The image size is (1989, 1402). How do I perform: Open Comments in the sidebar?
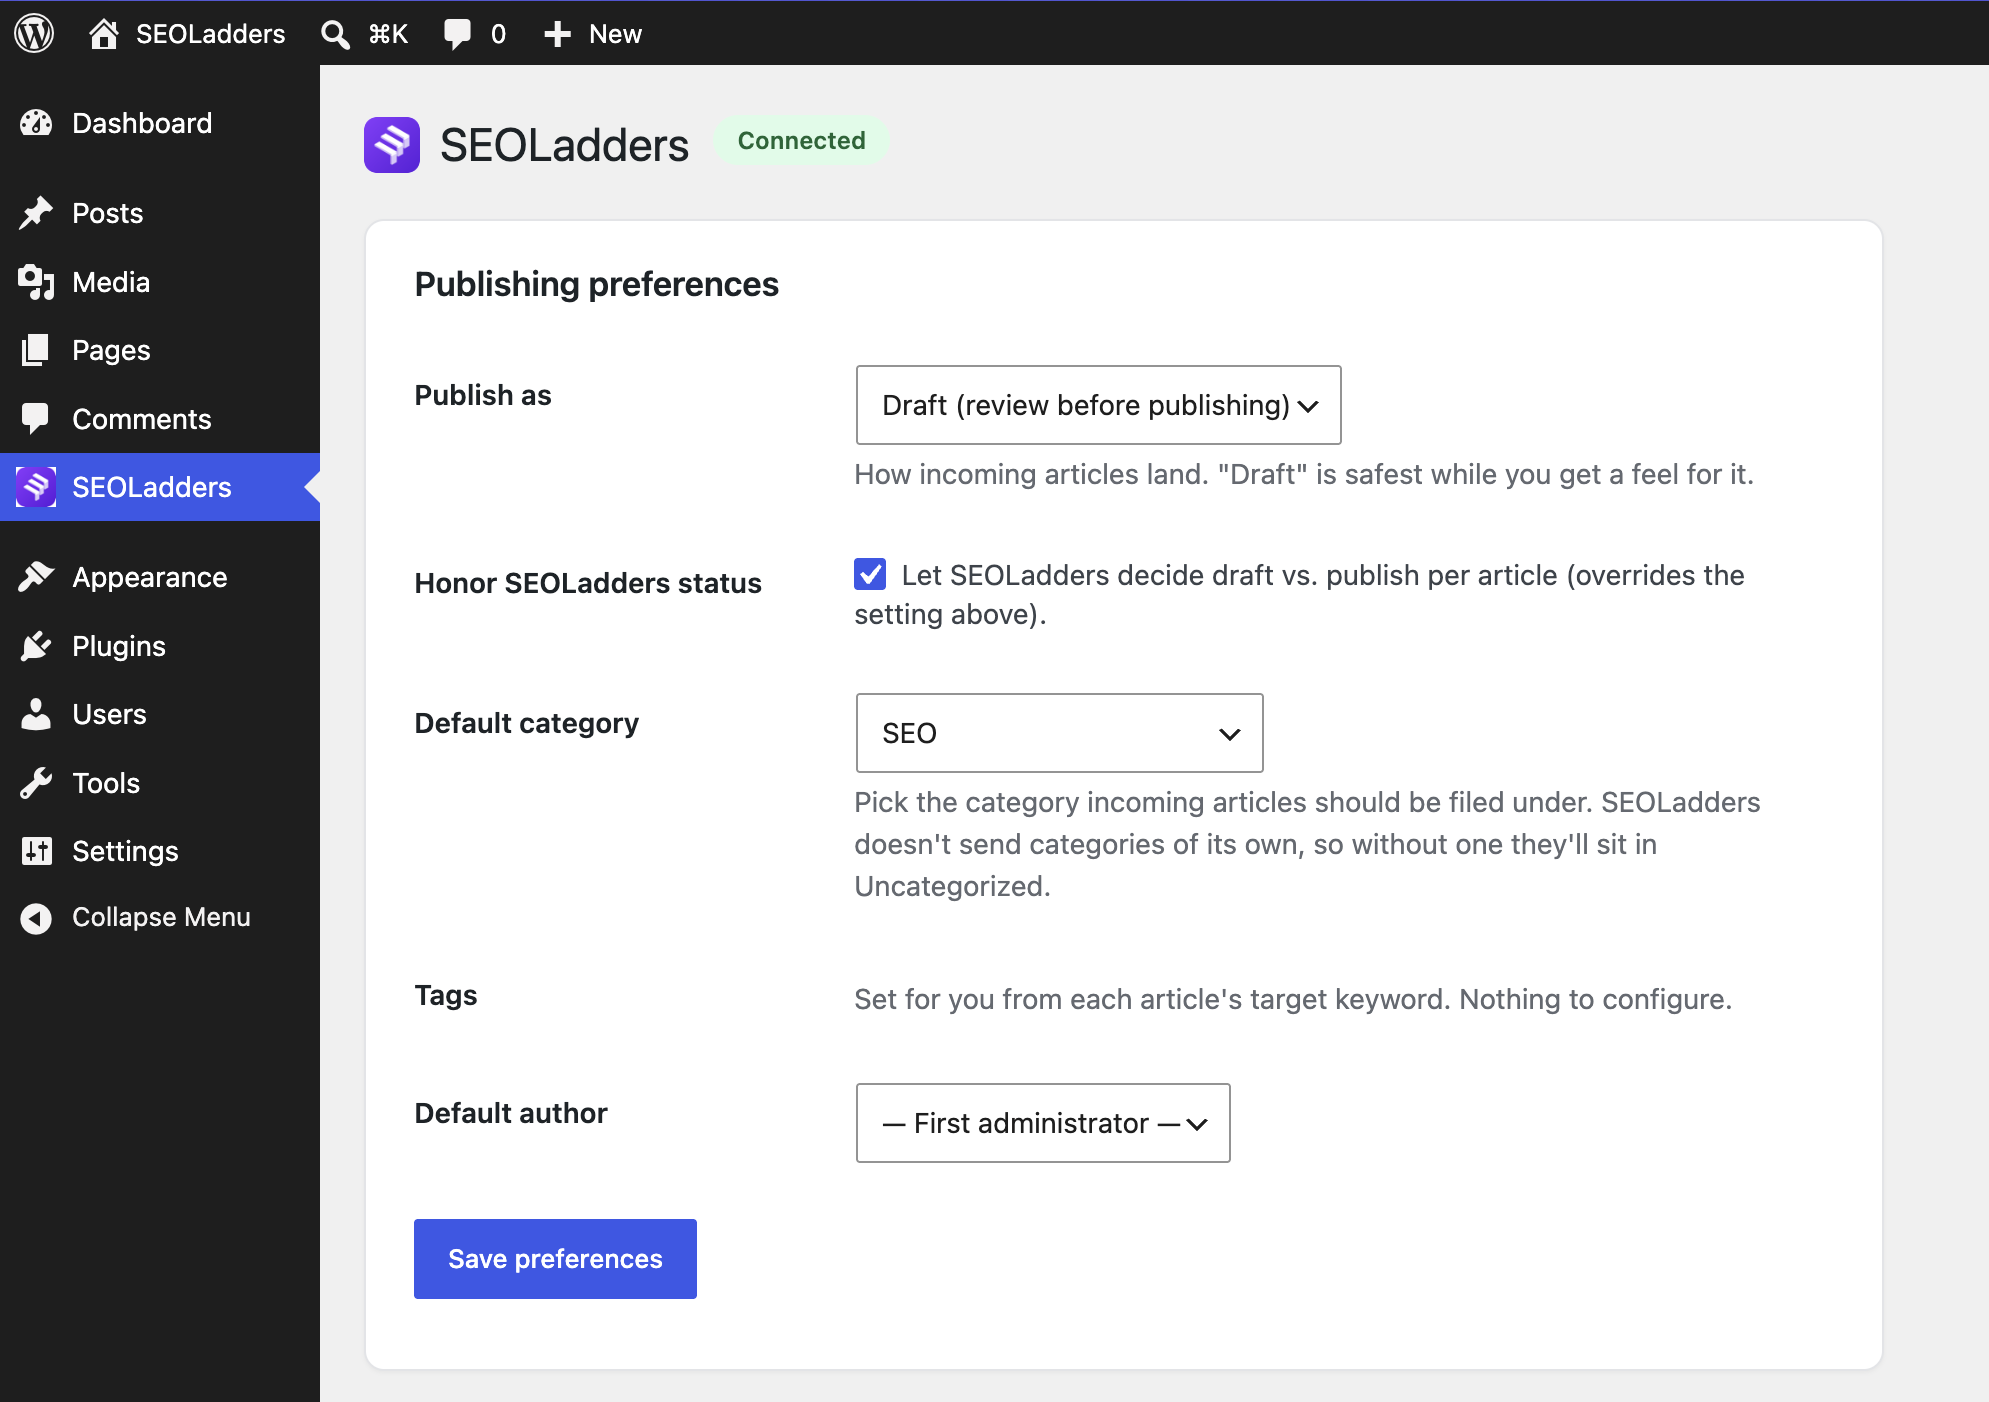[x=160, y=419]
